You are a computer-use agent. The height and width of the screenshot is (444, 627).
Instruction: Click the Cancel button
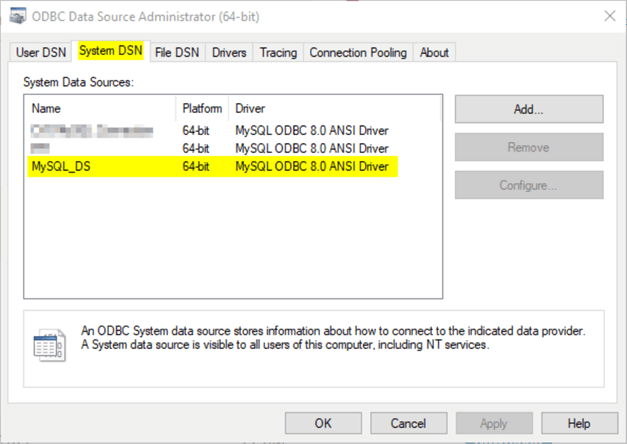point(408,423)
